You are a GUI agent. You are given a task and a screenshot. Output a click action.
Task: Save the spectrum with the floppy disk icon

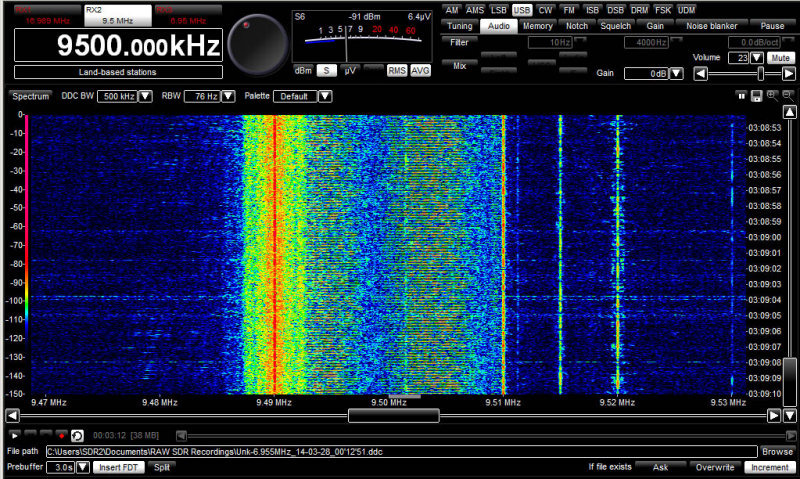point(757,96)
